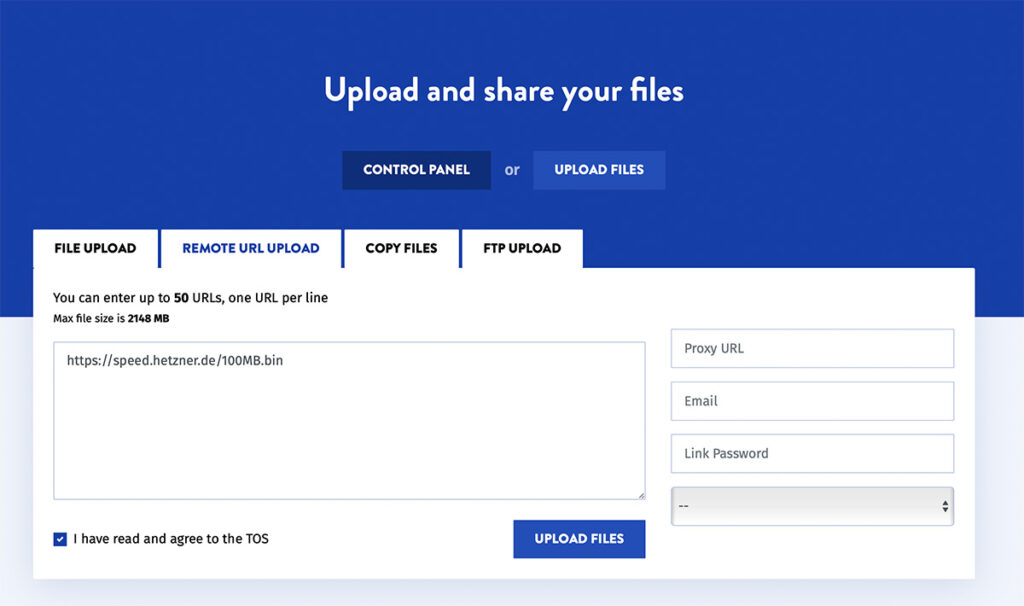
Task: Select the Remote URL Upload tab
Action: click(x=251, y=248)
